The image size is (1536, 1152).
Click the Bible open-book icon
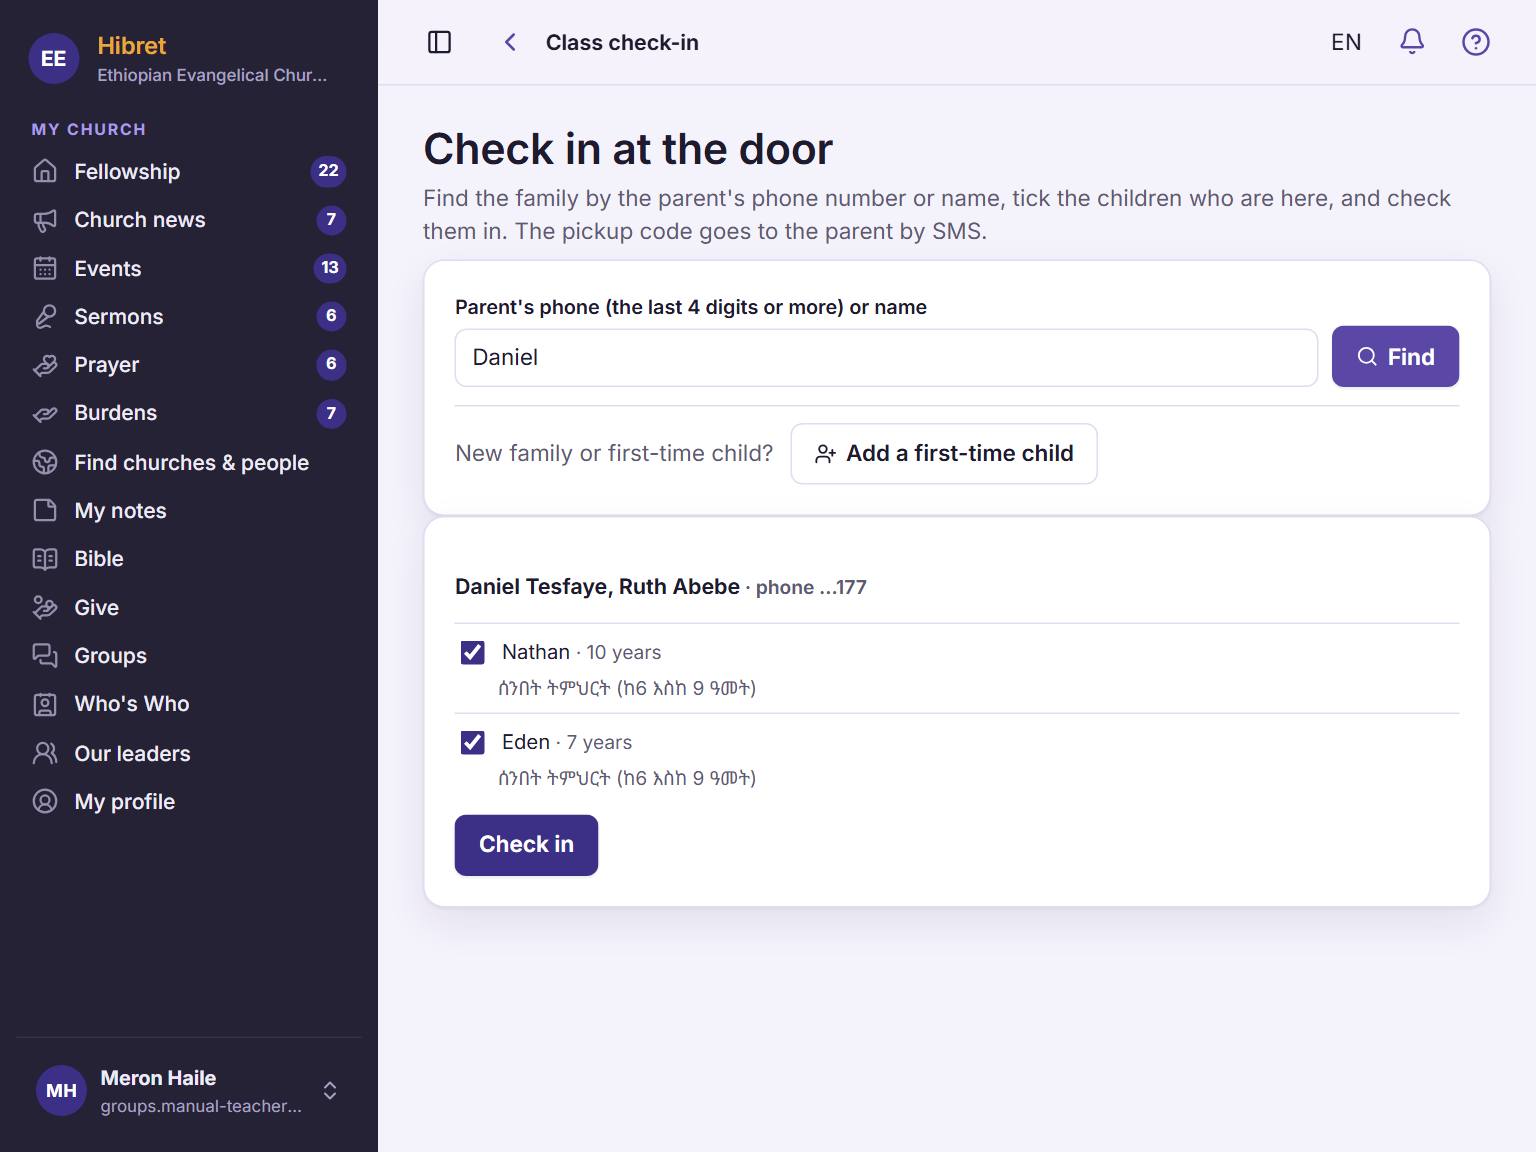45,559
